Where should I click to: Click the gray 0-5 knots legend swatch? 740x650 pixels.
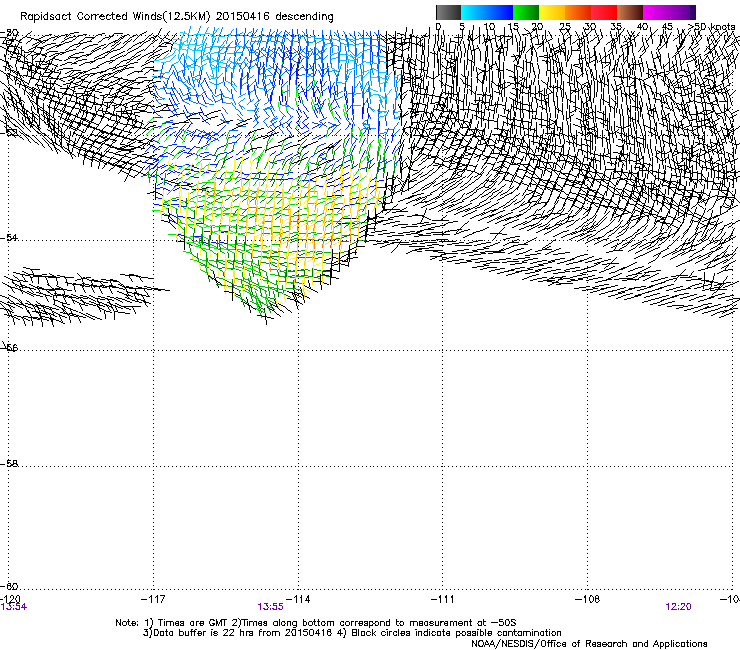pos(448,12)
